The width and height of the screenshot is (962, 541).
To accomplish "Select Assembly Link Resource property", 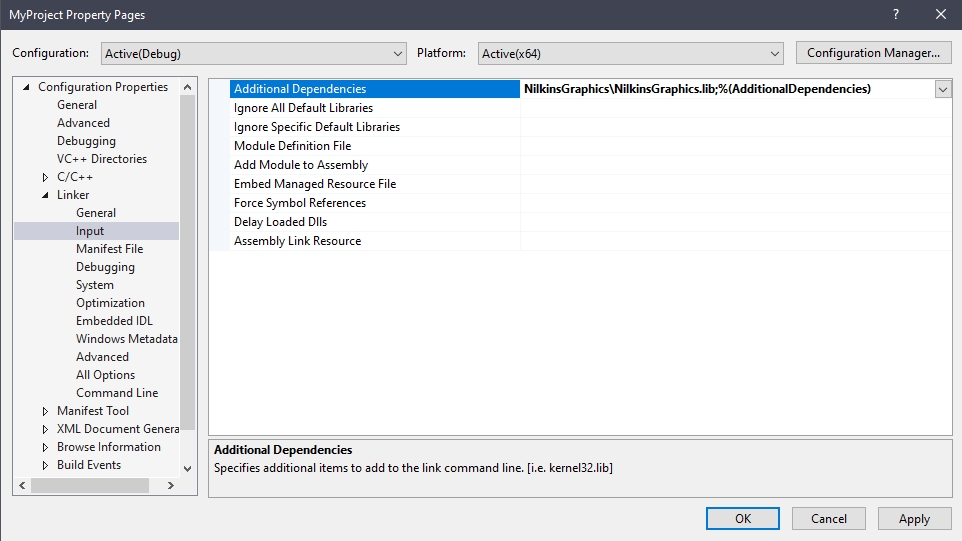I will (x=375, y=241).
